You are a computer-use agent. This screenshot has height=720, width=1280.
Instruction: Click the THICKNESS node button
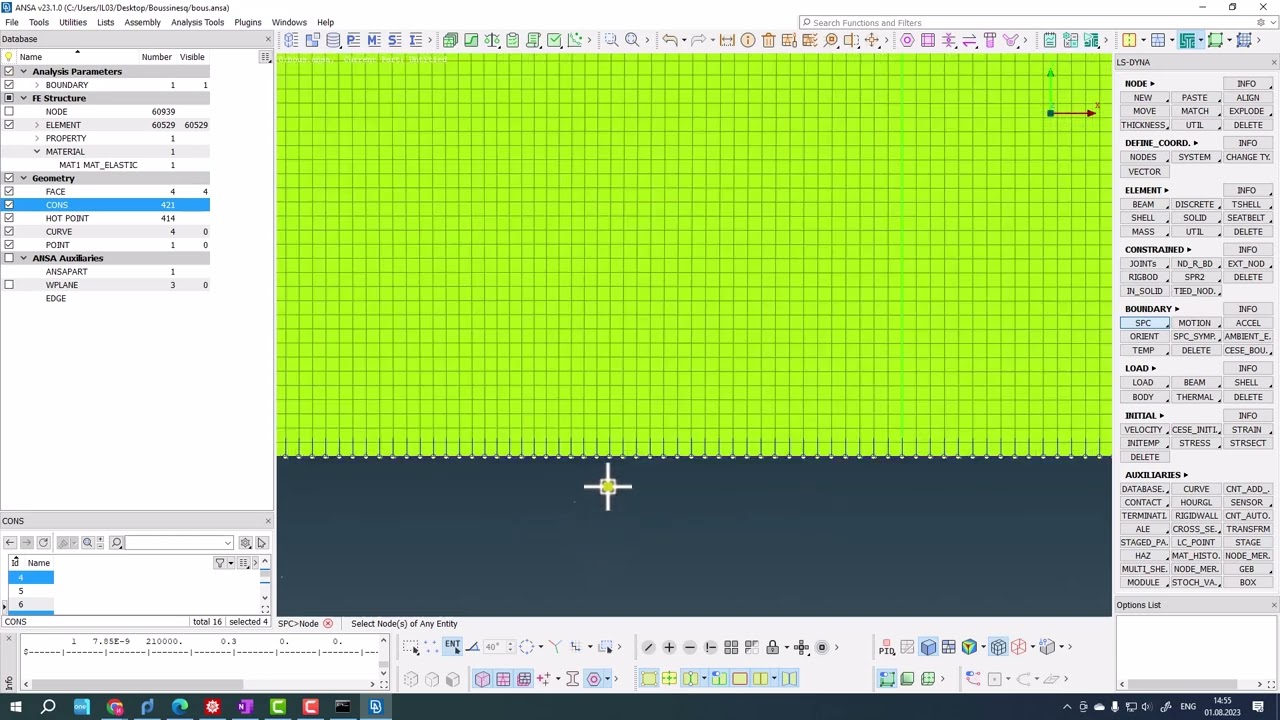pos(1143,125)
